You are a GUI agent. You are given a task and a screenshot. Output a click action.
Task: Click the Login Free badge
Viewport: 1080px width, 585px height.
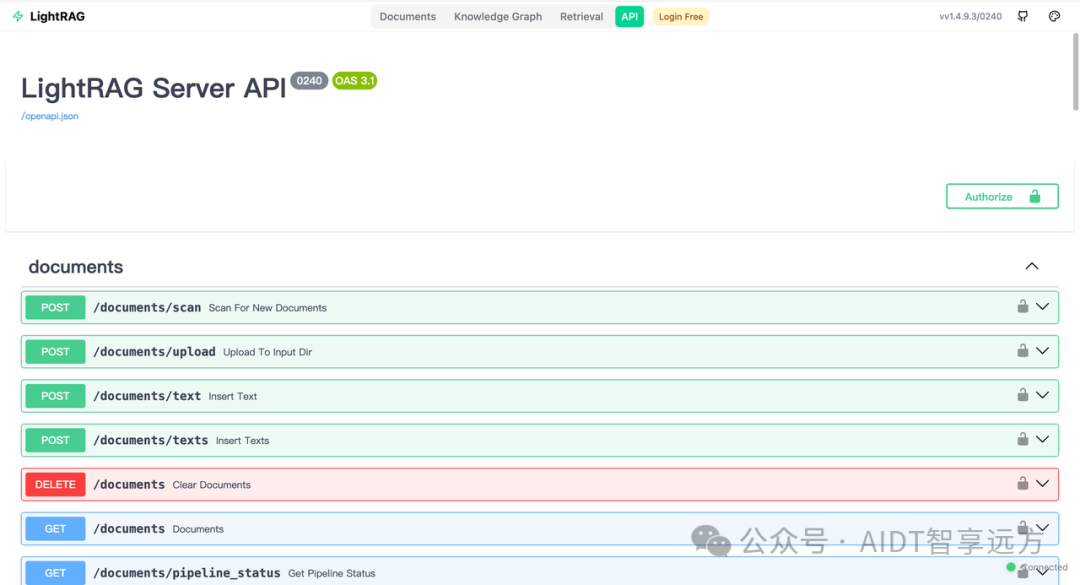[x=681, y=17]
